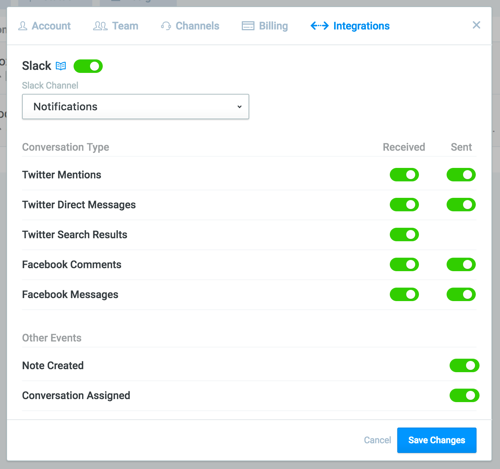Viewport: 500px width, 469px height.
Task: Click the Save Changes button
Action: point(437,440)
